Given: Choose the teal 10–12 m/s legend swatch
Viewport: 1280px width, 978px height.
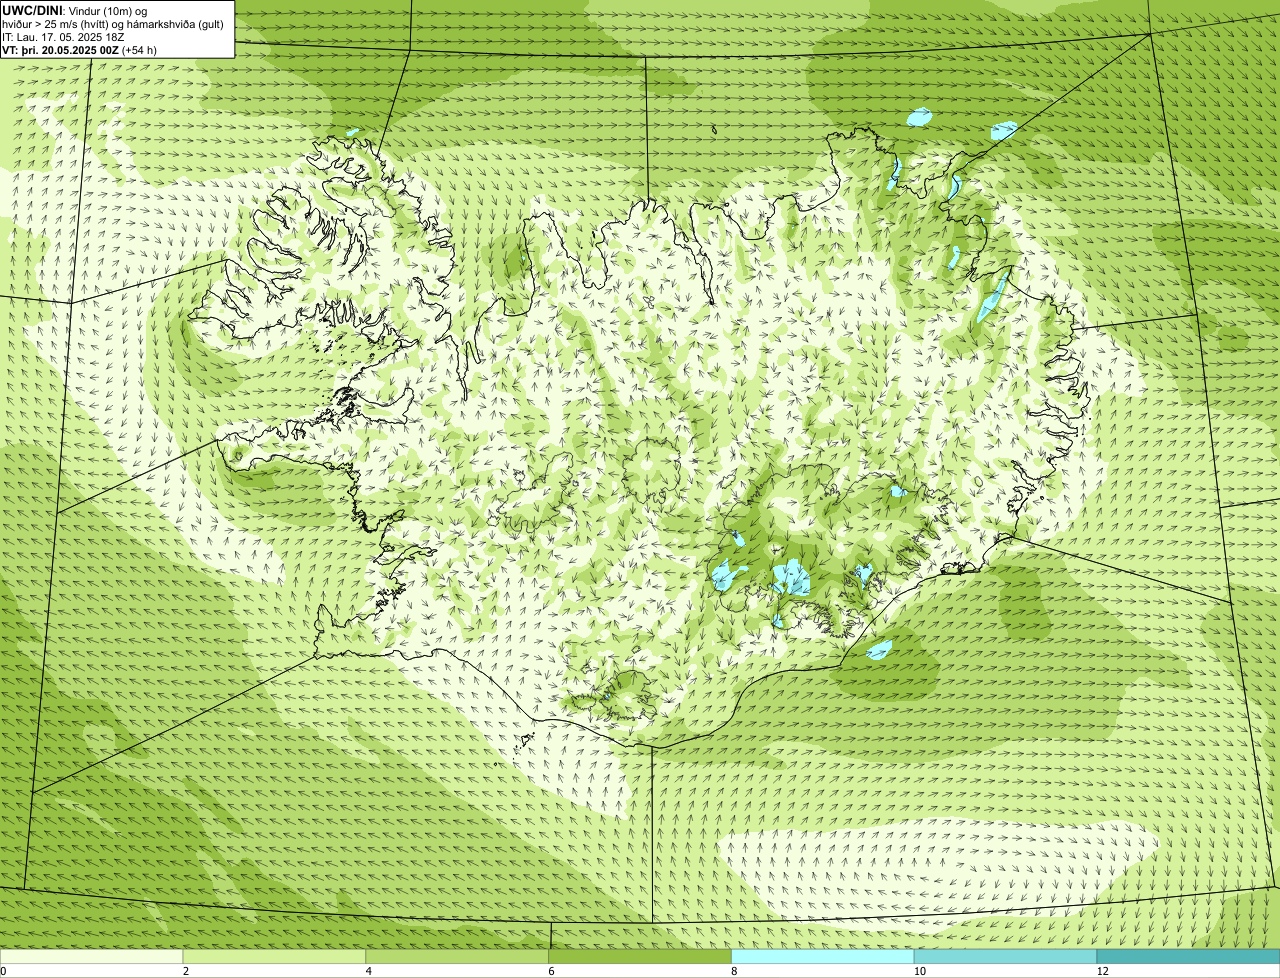Looking at the screenshot, I should click(x=1006, y=957).
